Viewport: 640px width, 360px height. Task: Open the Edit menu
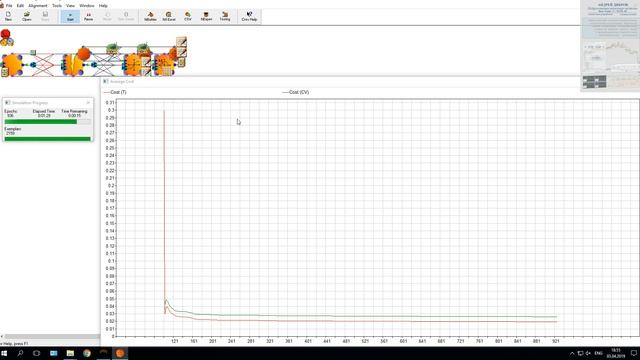tap(20, 6)
